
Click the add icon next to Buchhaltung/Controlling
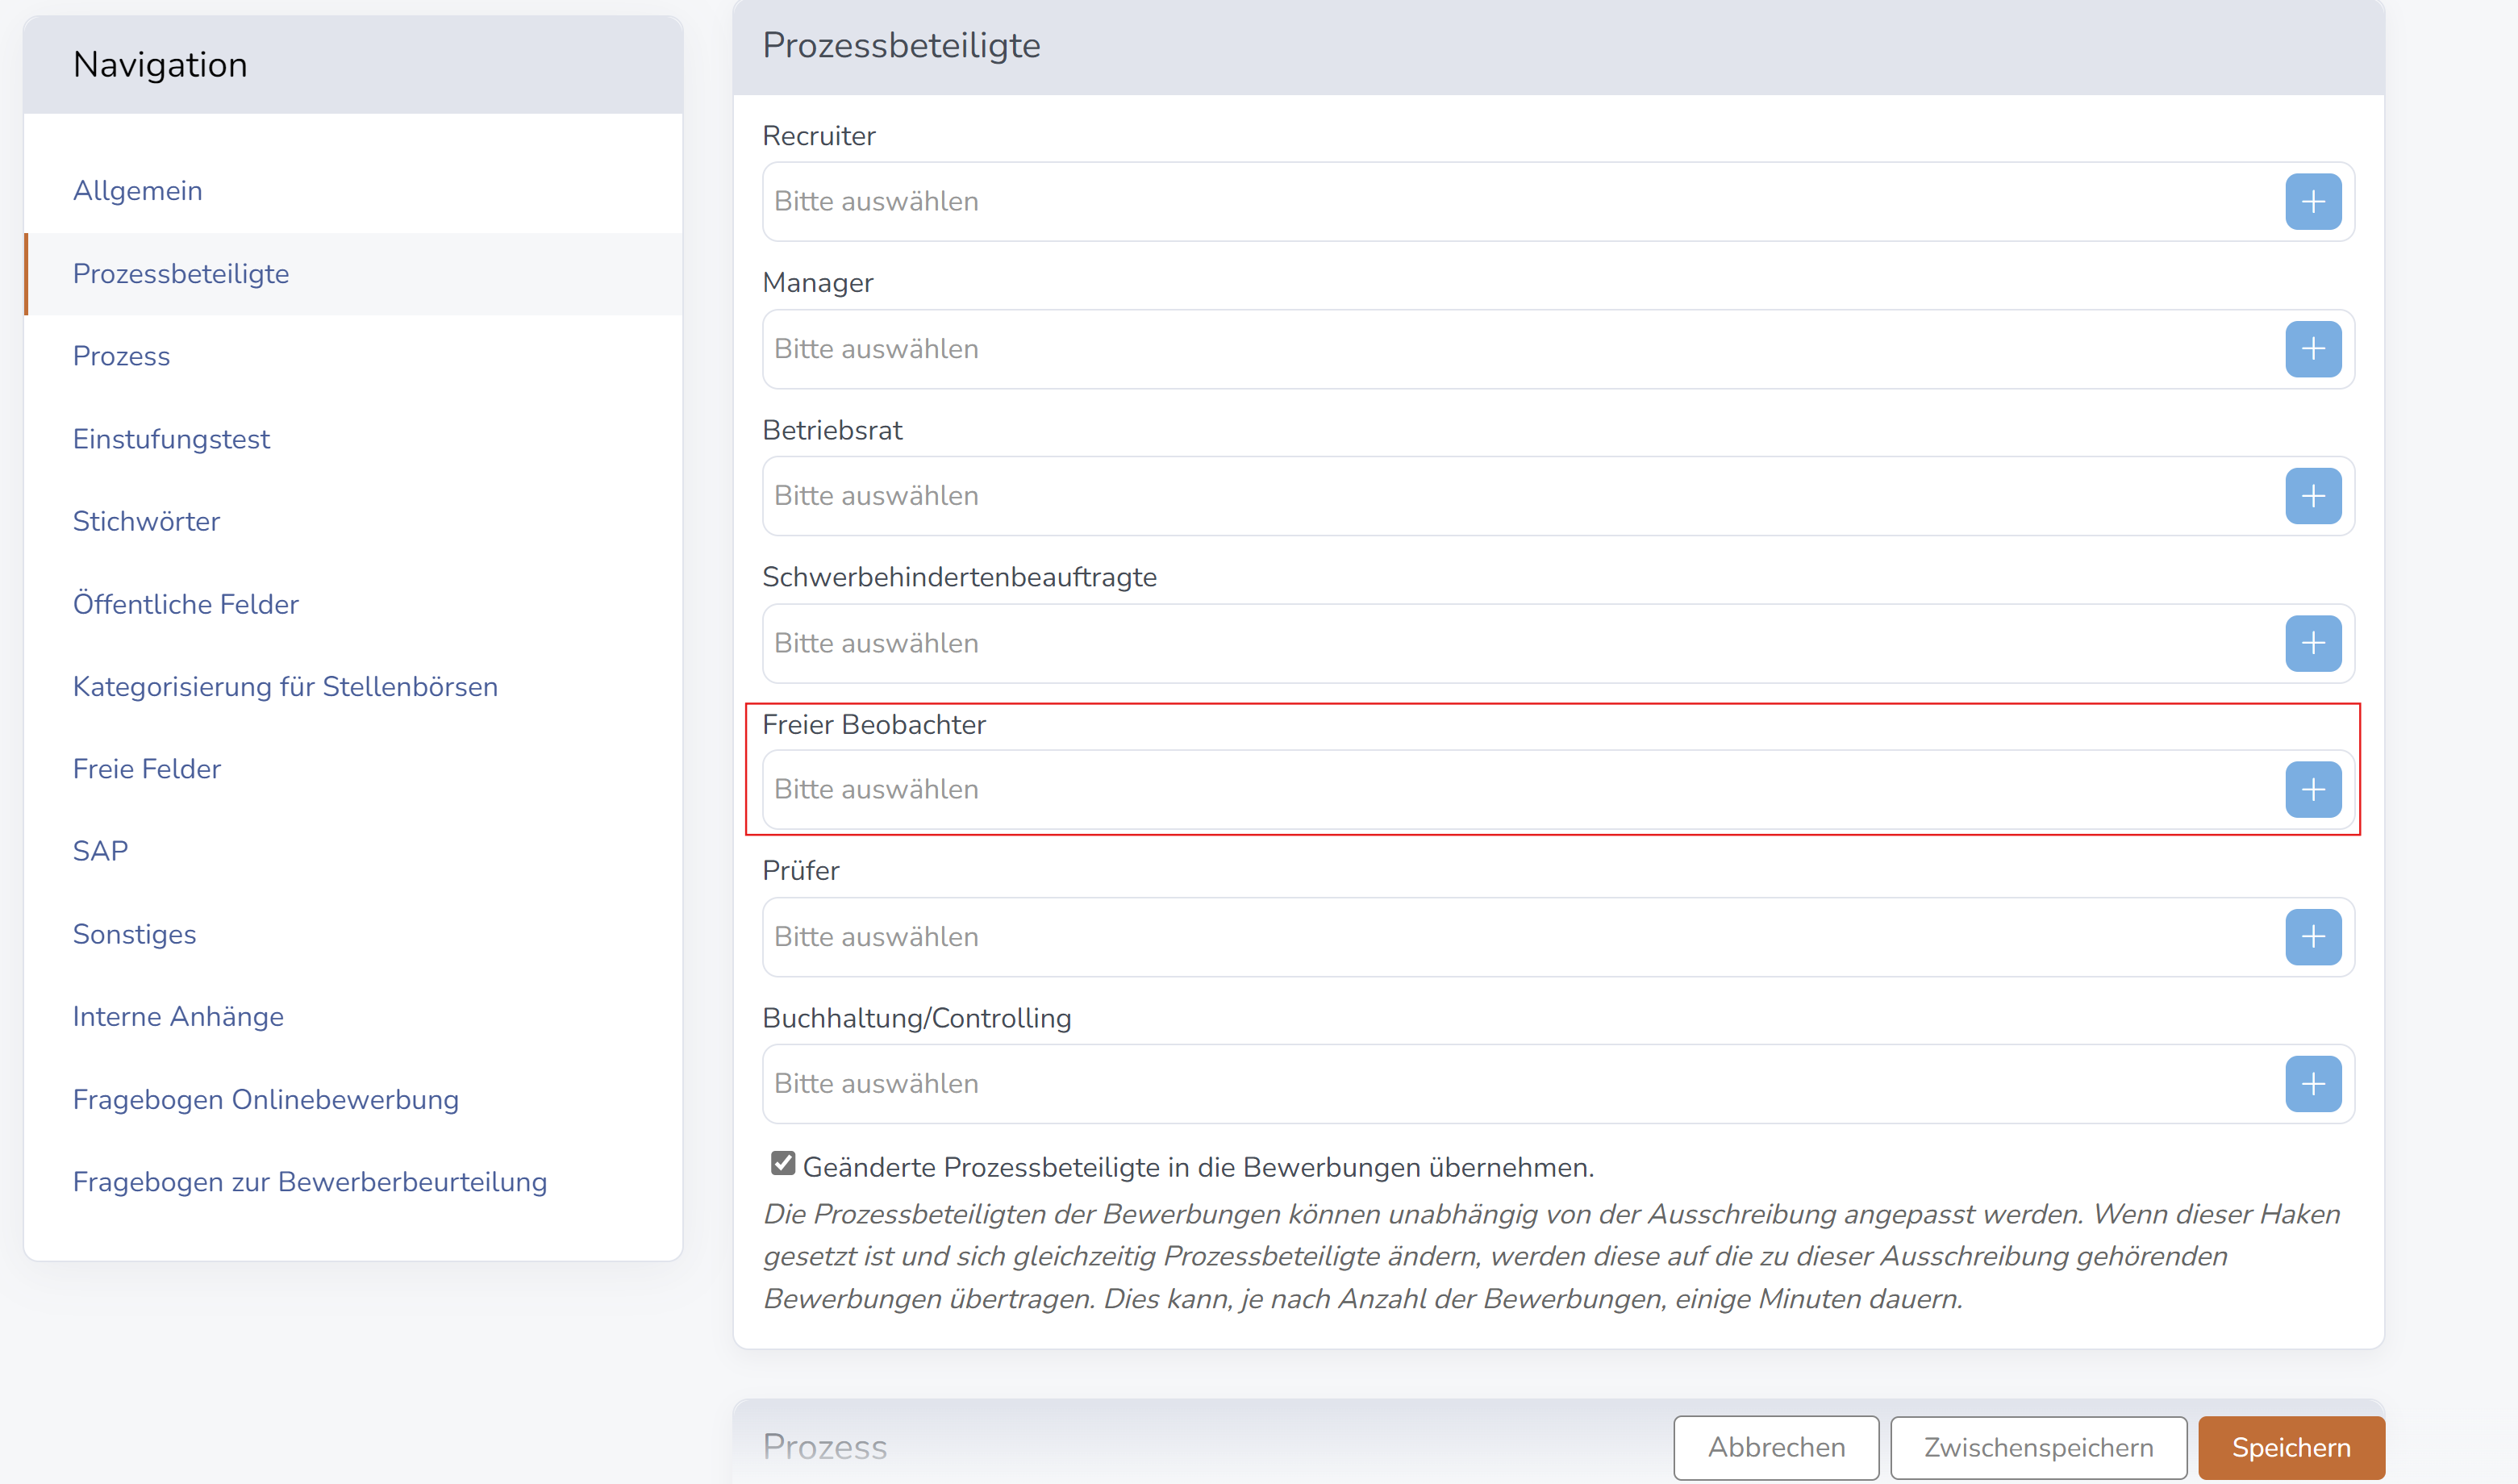click(2315, 1083)
